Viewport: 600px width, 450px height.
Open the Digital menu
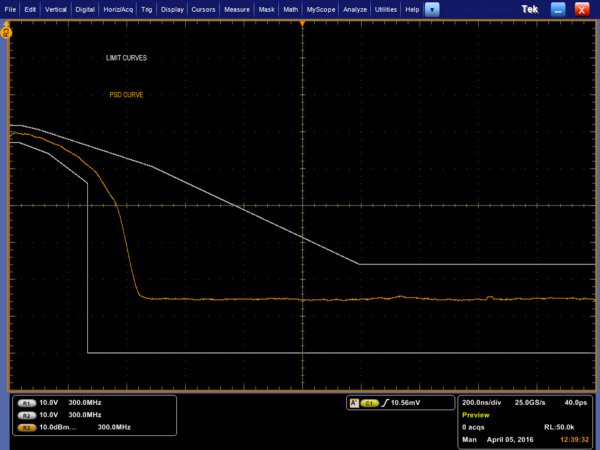point(85,10)
